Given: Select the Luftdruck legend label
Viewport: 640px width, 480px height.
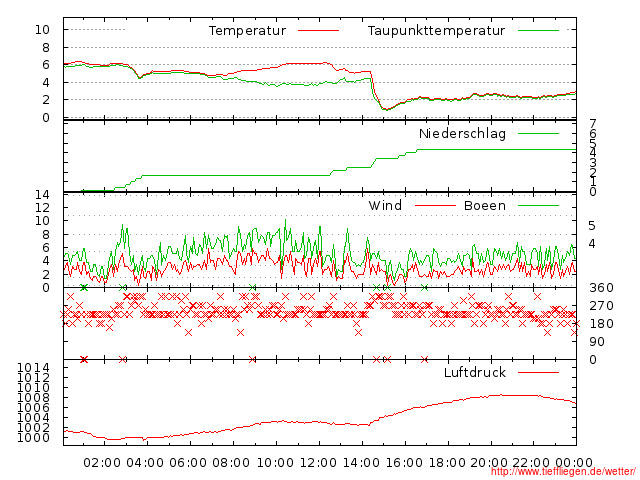Looking at the screenshot, I should click(x=475, y=372).
